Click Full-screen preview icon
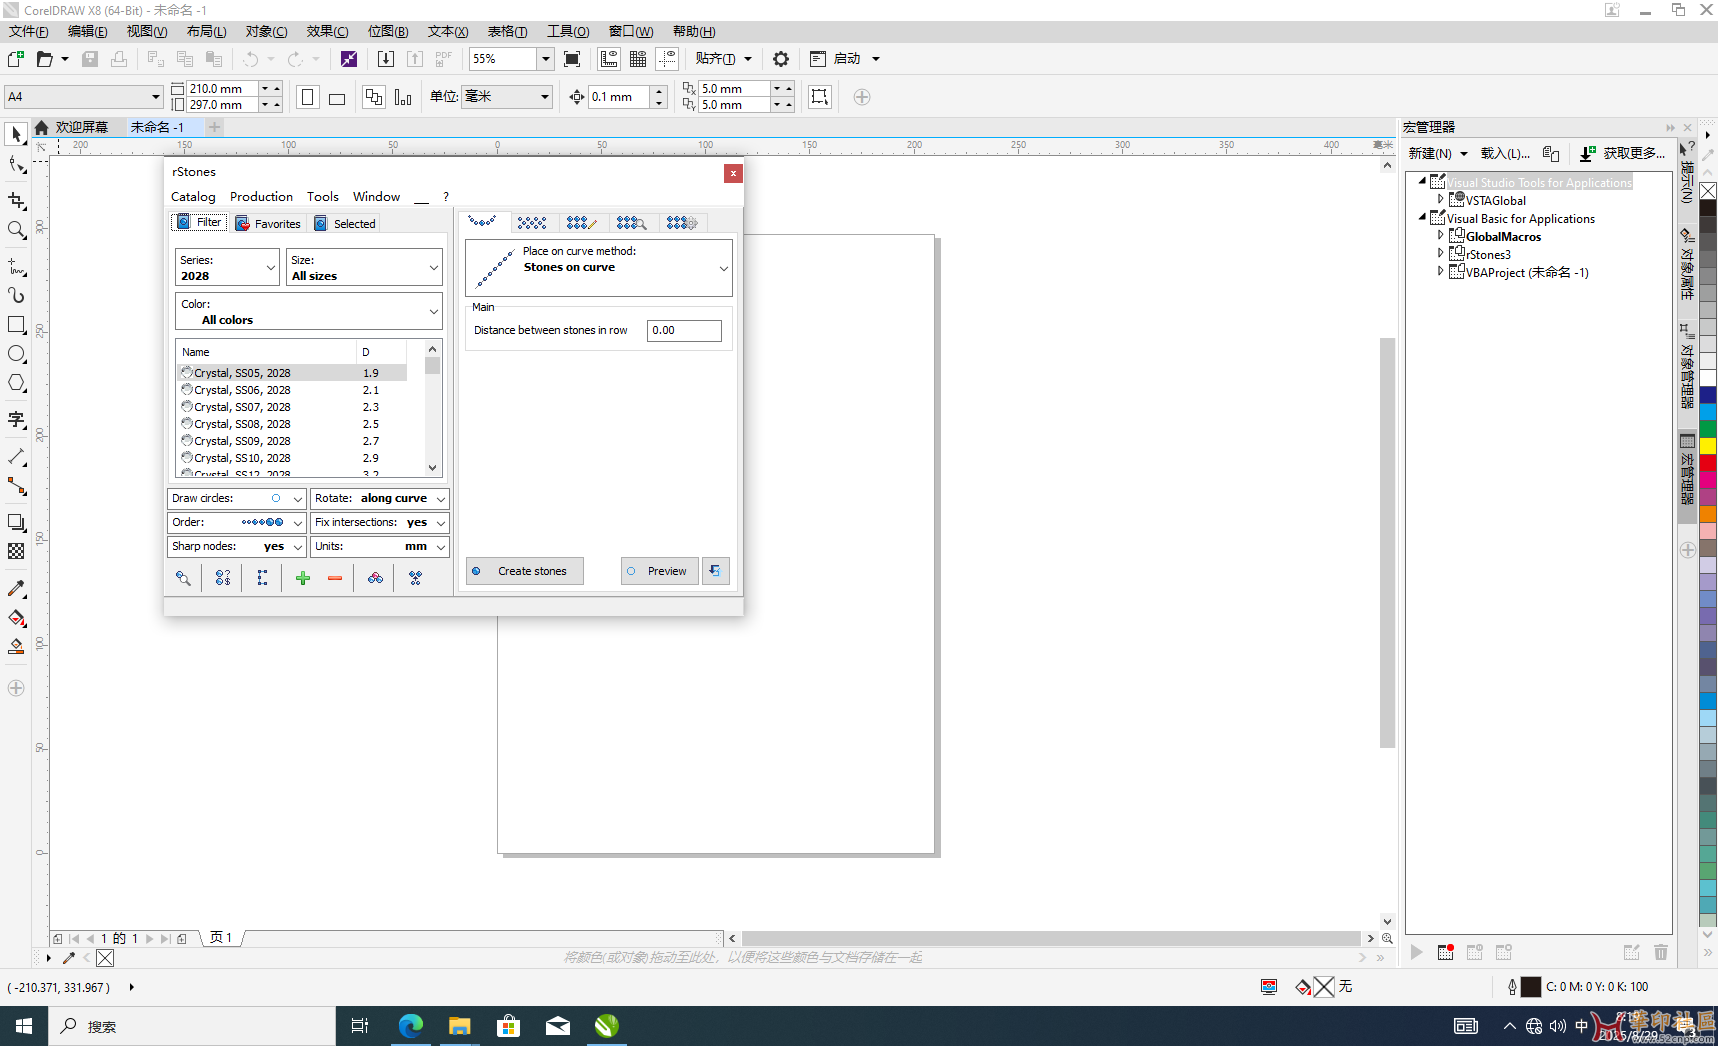Image resolution: width=1718 pixels, height=1046 pixels. point(572,59)
